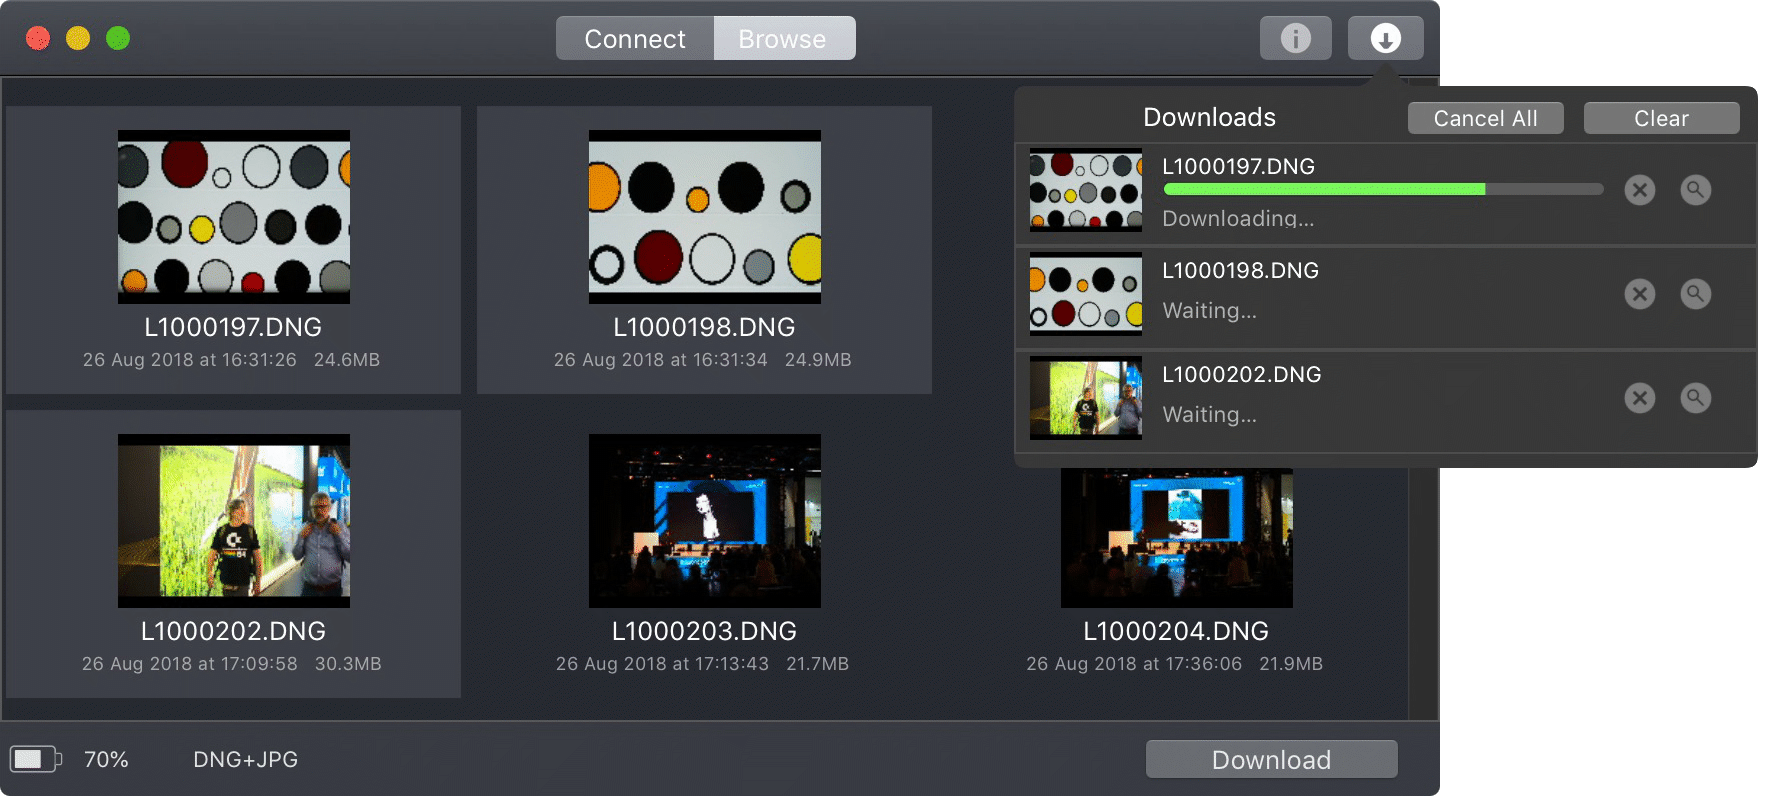
Task: Cancel the L1000197.DNG download
Action: (x=1639, y=190)
